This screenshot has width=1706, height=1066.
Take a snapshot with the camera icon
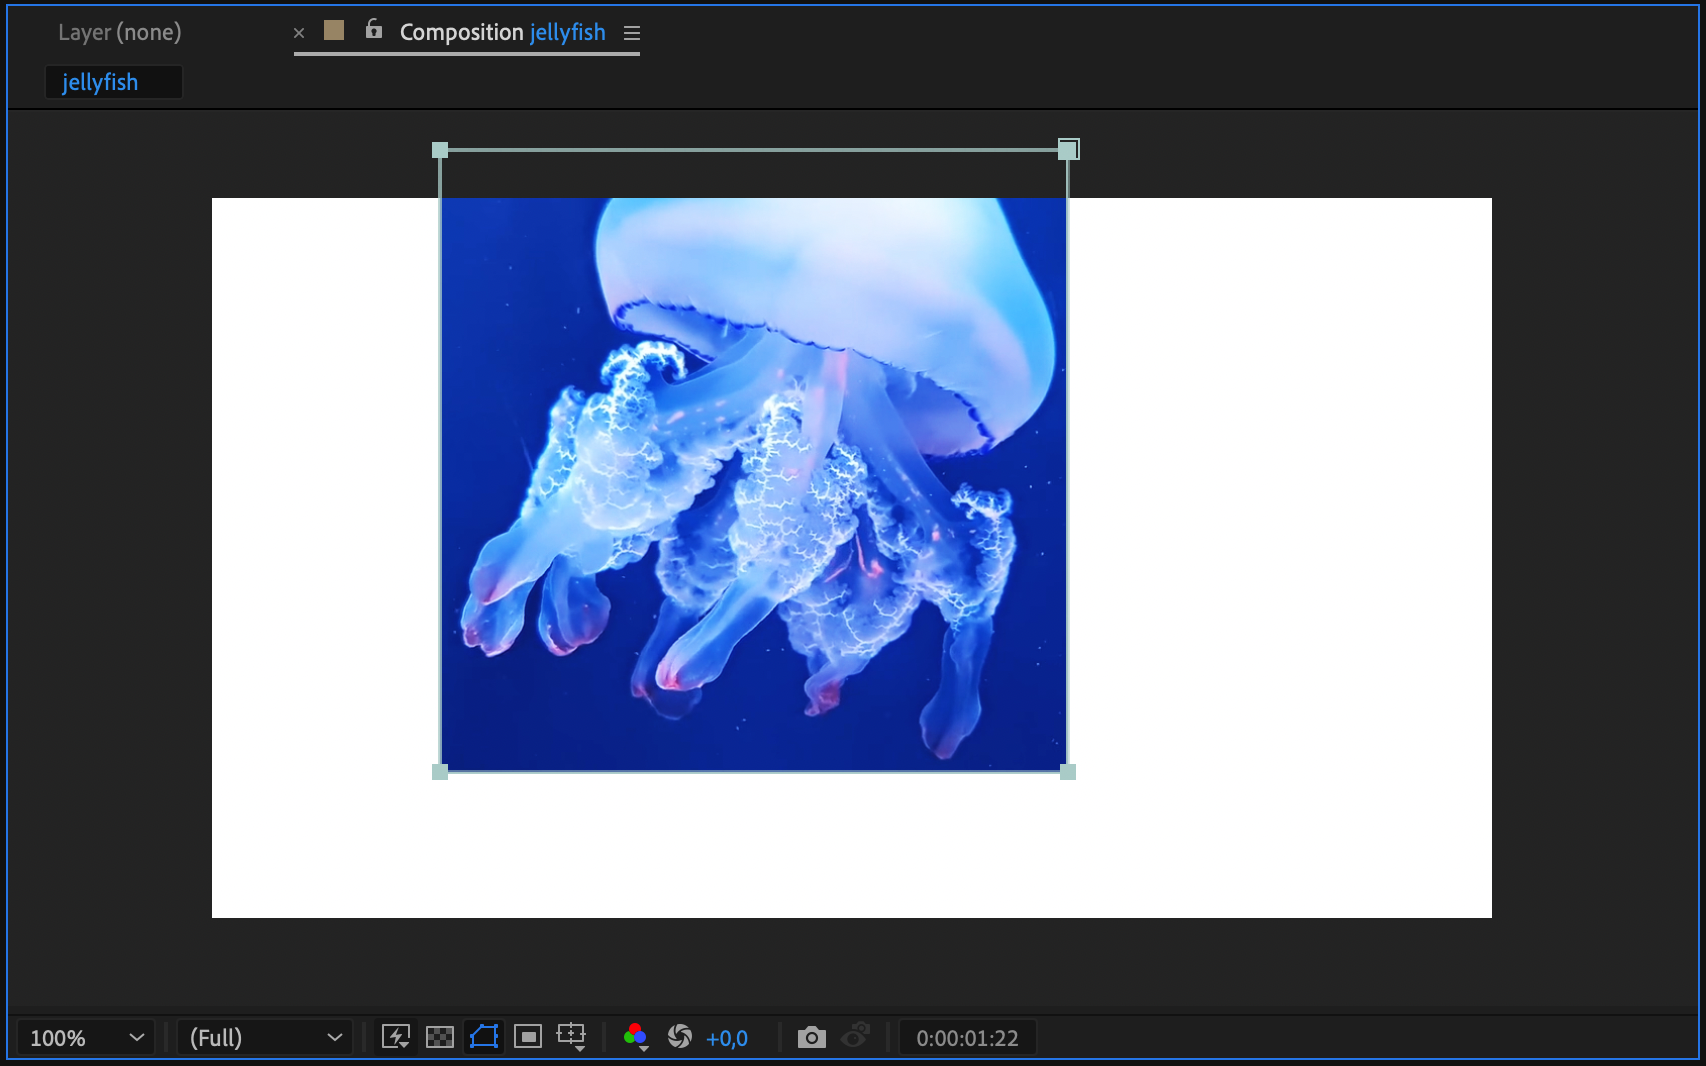(811, 1037)
